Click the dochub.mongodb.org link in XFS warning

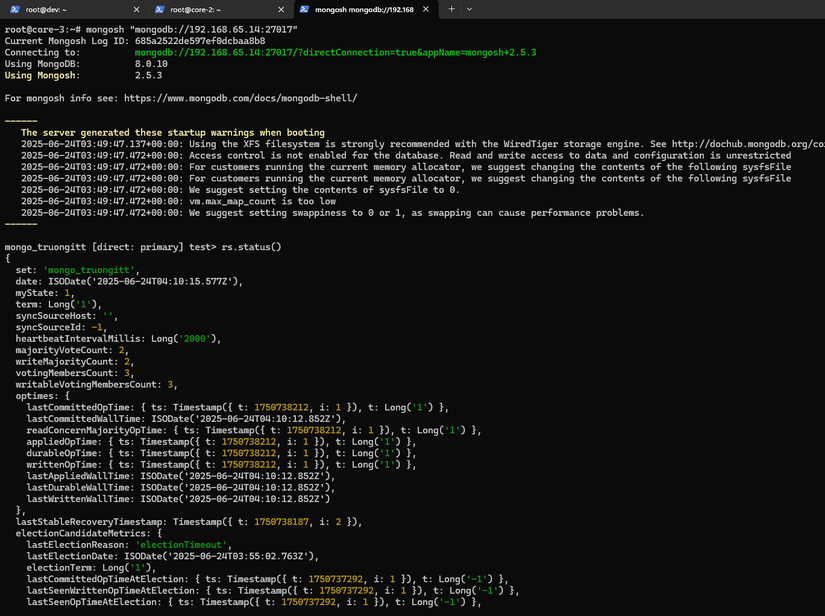(748, 144)
